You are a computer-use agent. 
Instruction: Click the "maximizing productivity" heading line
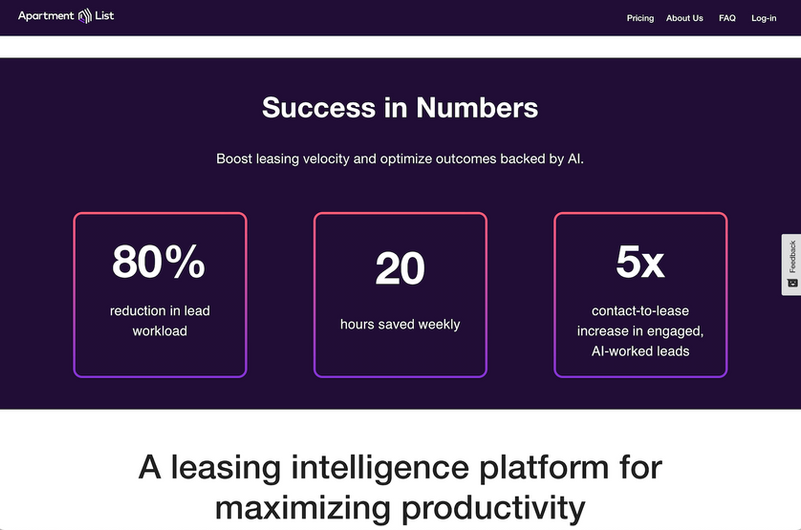pyautogui.click(x=400, y=507)
